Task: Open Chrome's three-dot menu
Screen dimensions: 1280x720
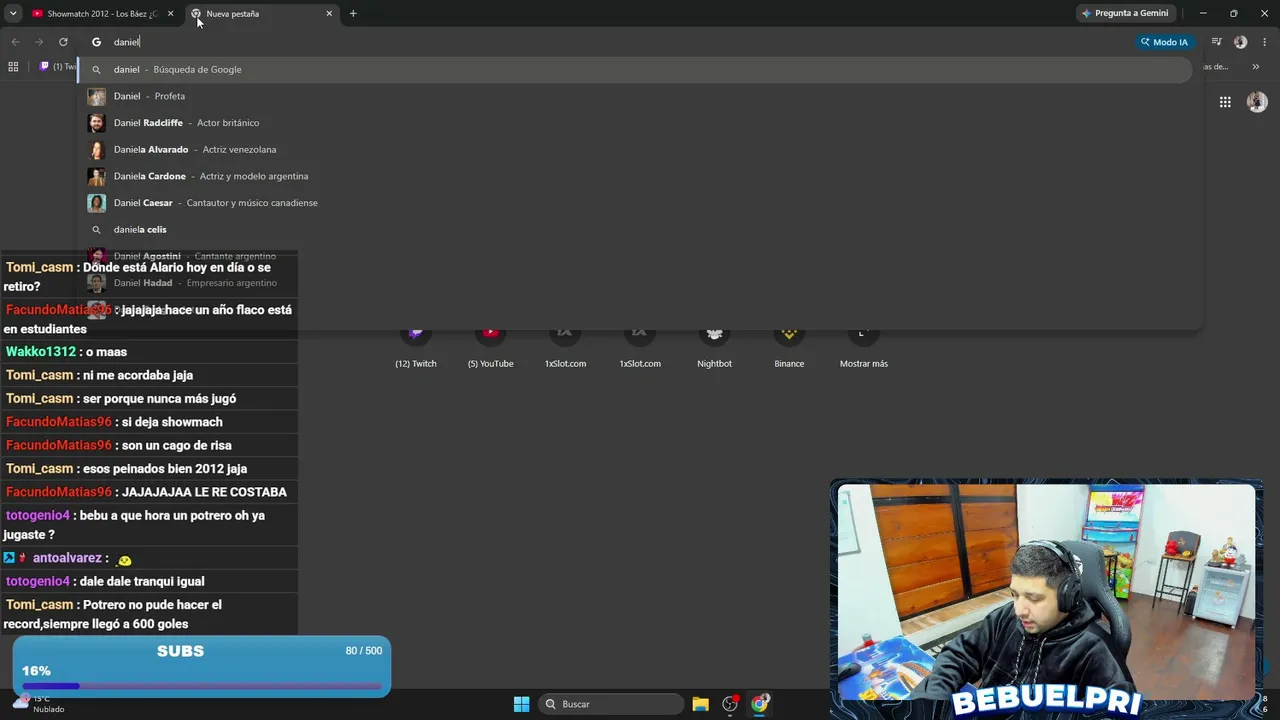Action: click(1265, 42)
